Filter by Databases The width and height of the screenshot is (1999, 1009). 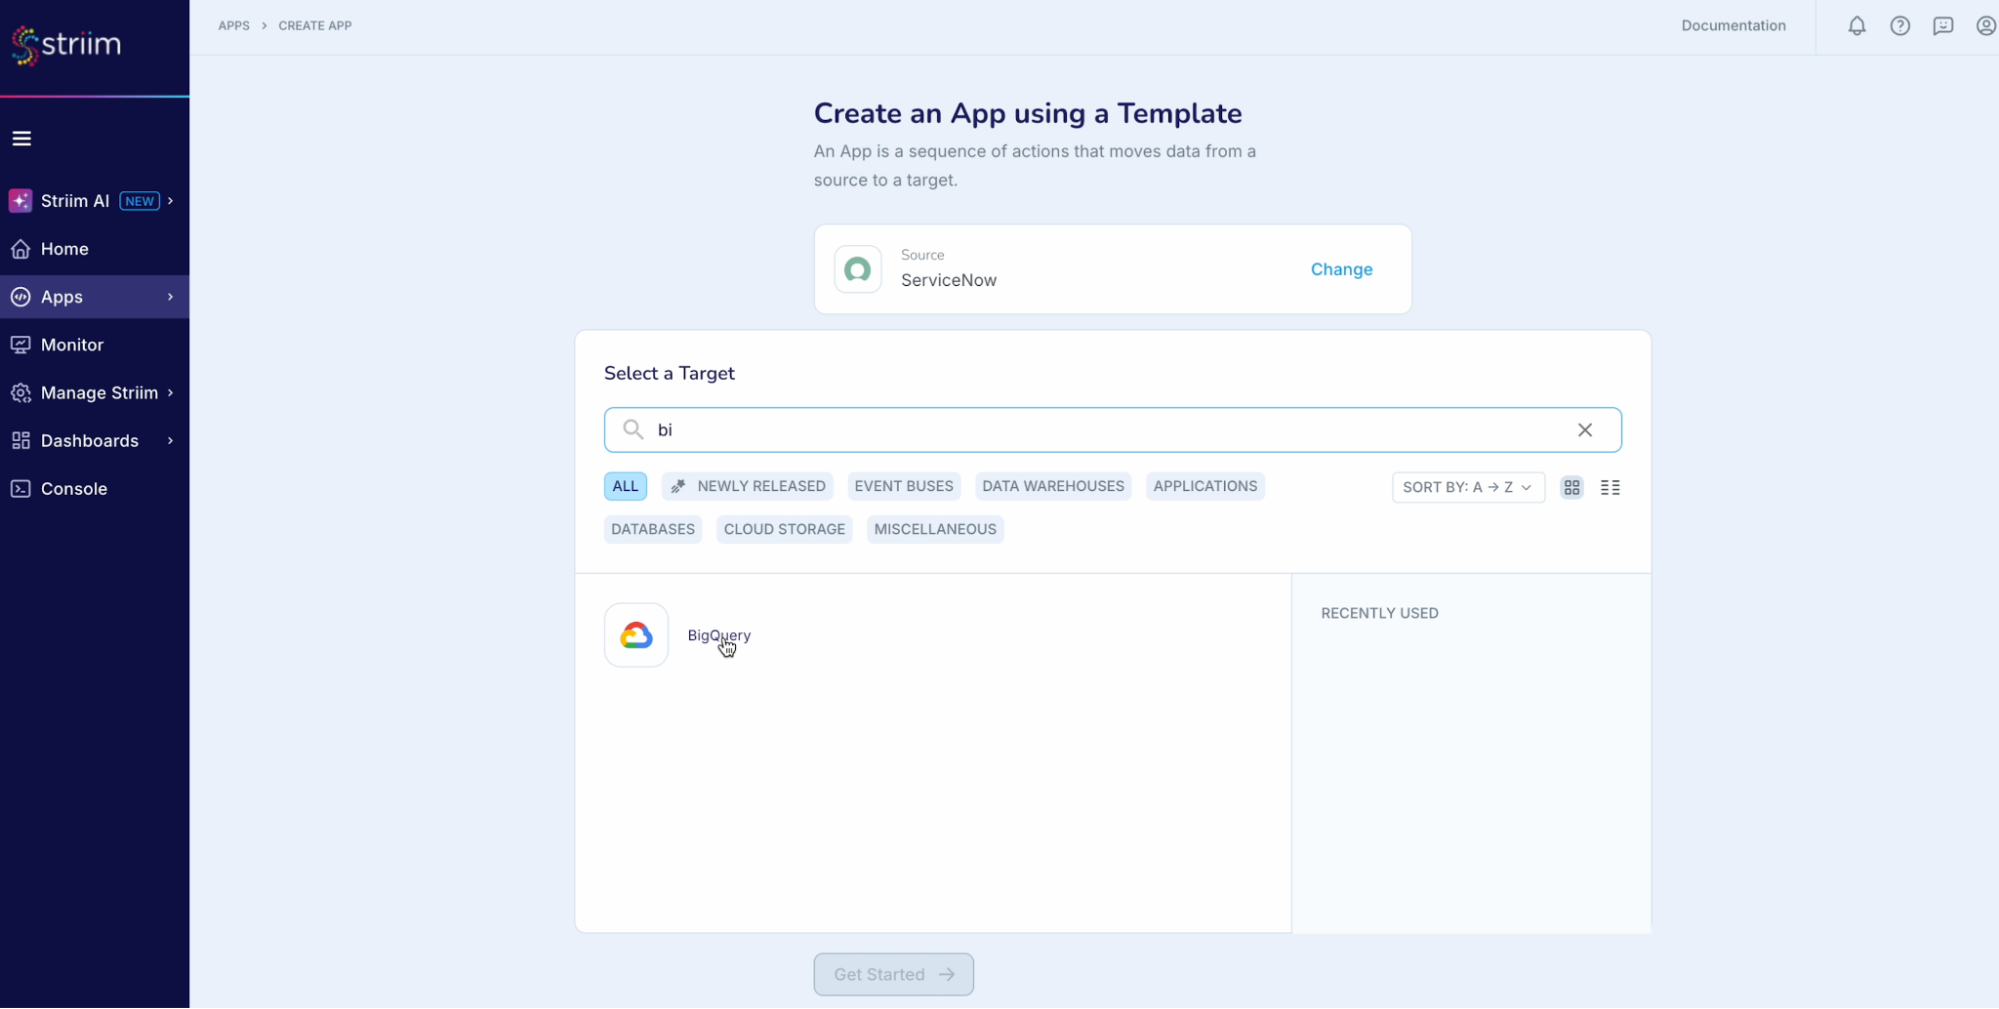pos(653,529)
